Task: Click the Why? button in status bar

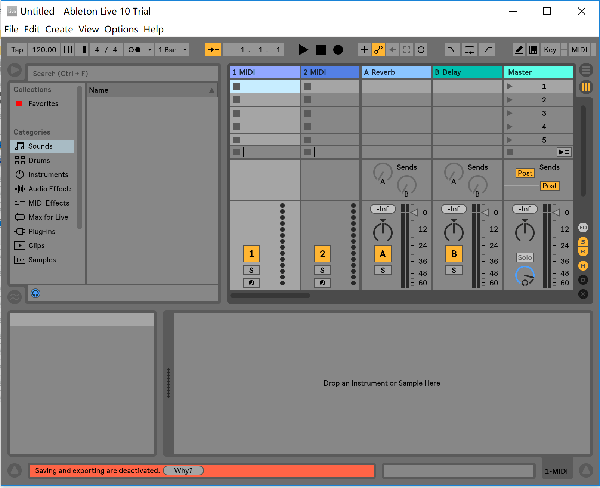Action: coord(183,470)
